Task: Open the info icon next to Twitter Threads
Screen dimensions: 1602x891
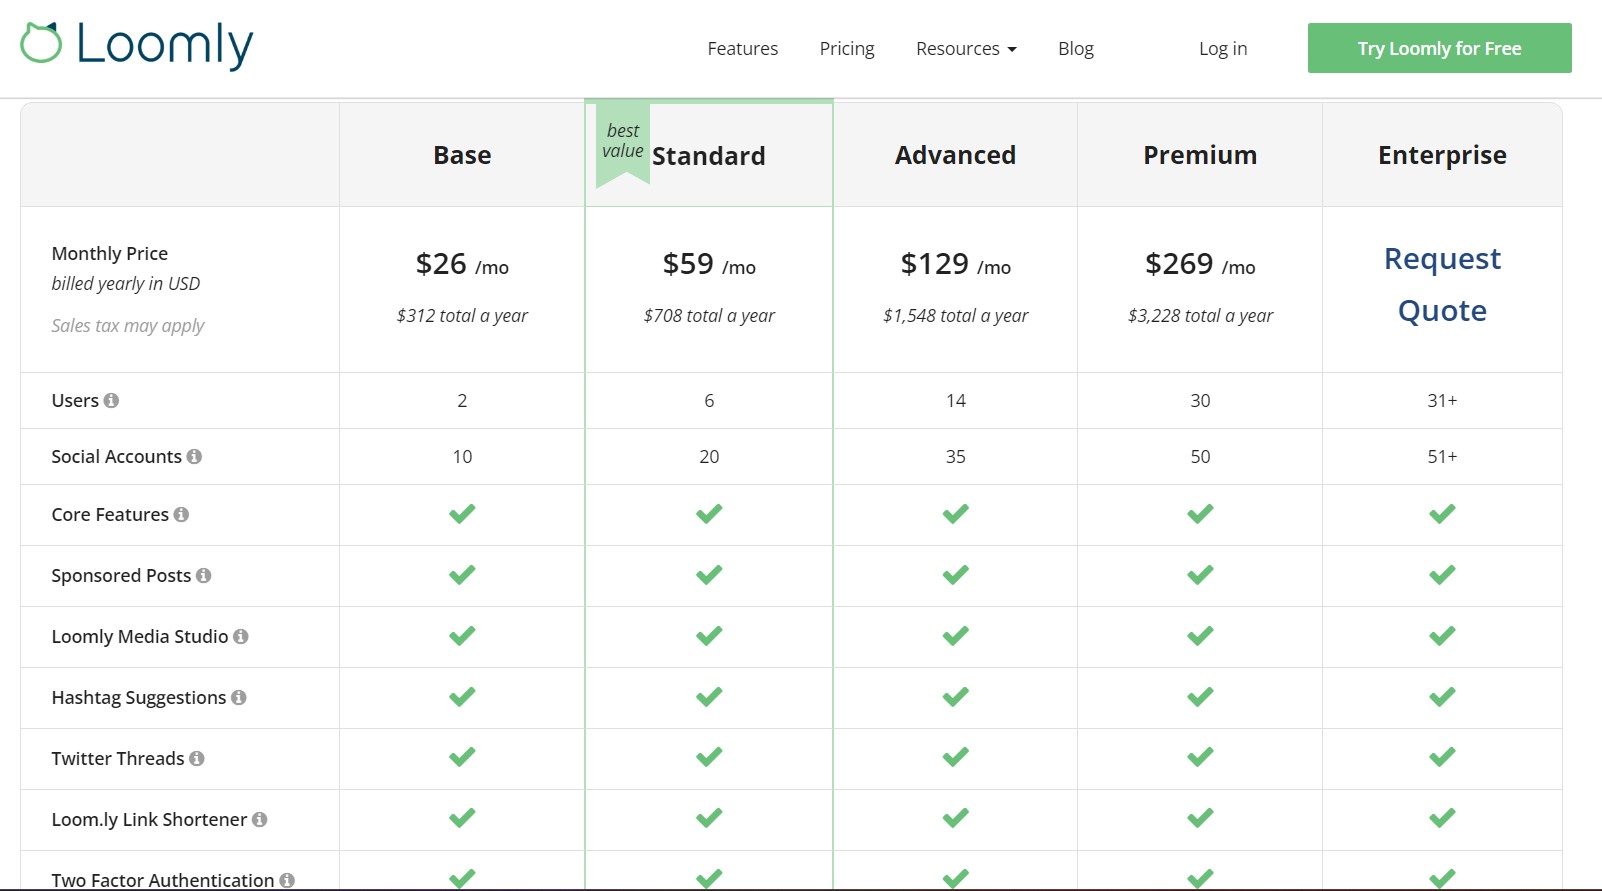Action: click(197, 758)
